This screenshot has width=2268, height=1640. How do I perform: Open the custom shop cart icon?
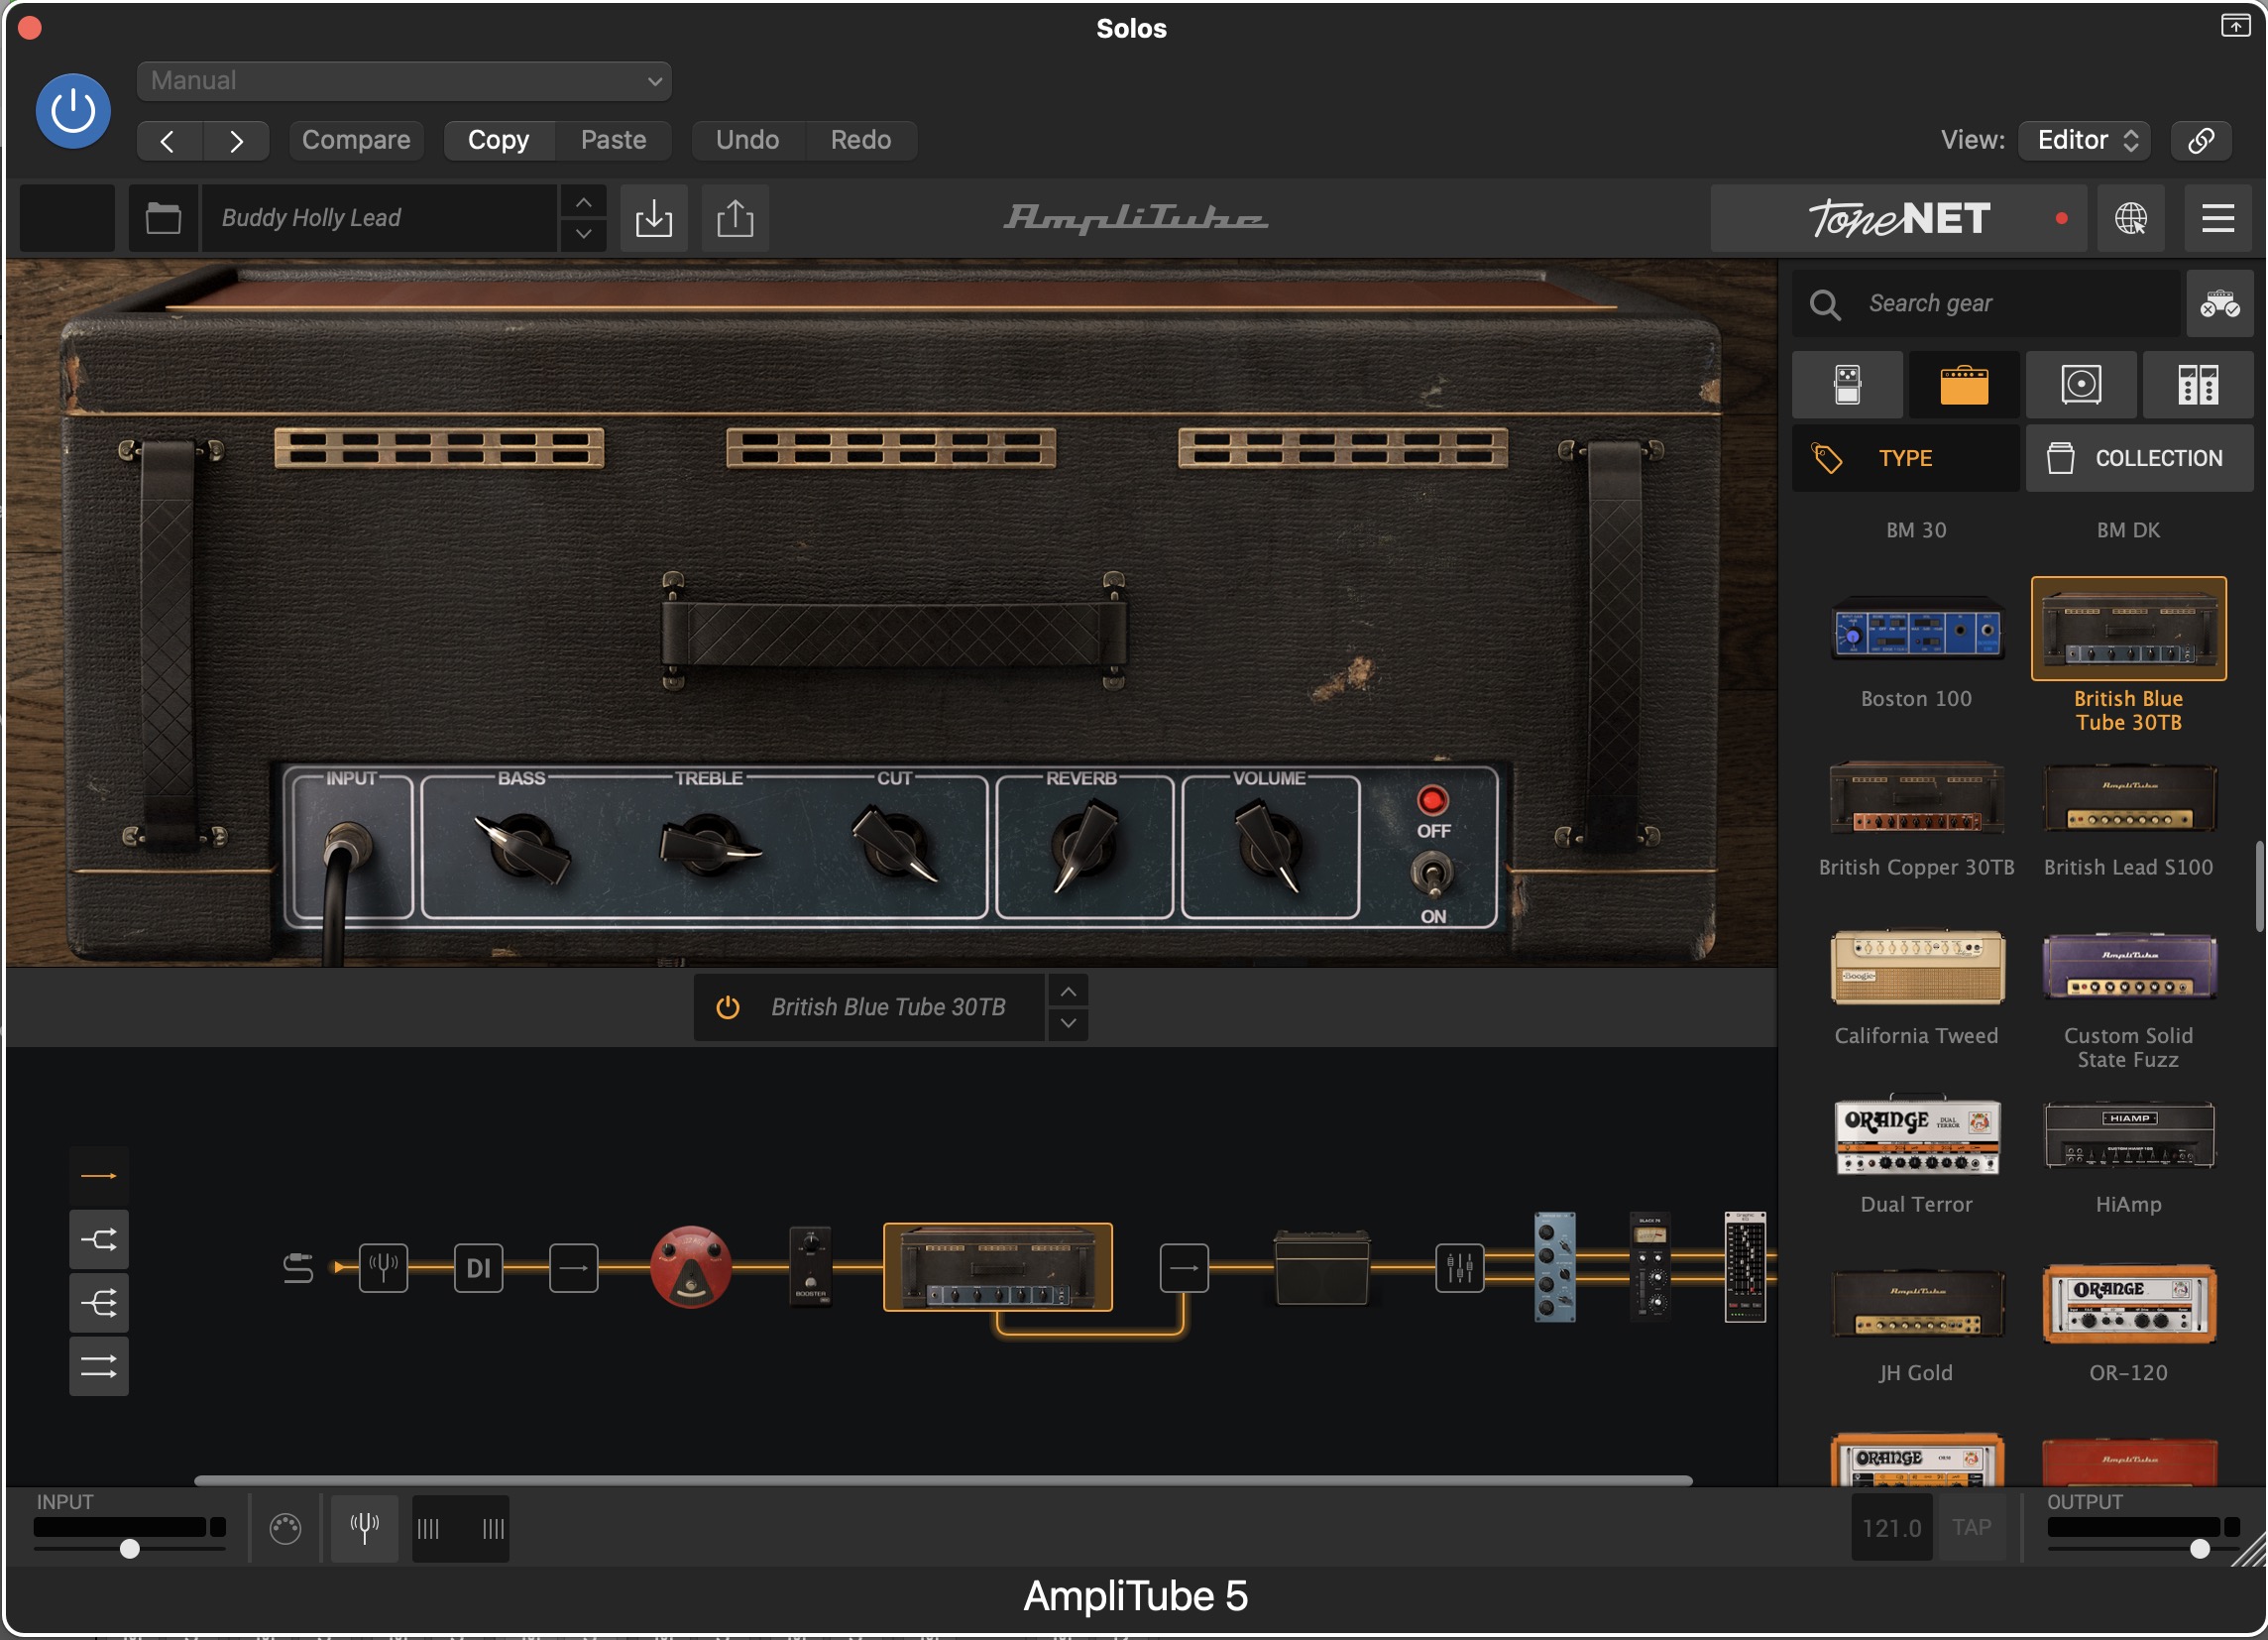coord(2219,303)
